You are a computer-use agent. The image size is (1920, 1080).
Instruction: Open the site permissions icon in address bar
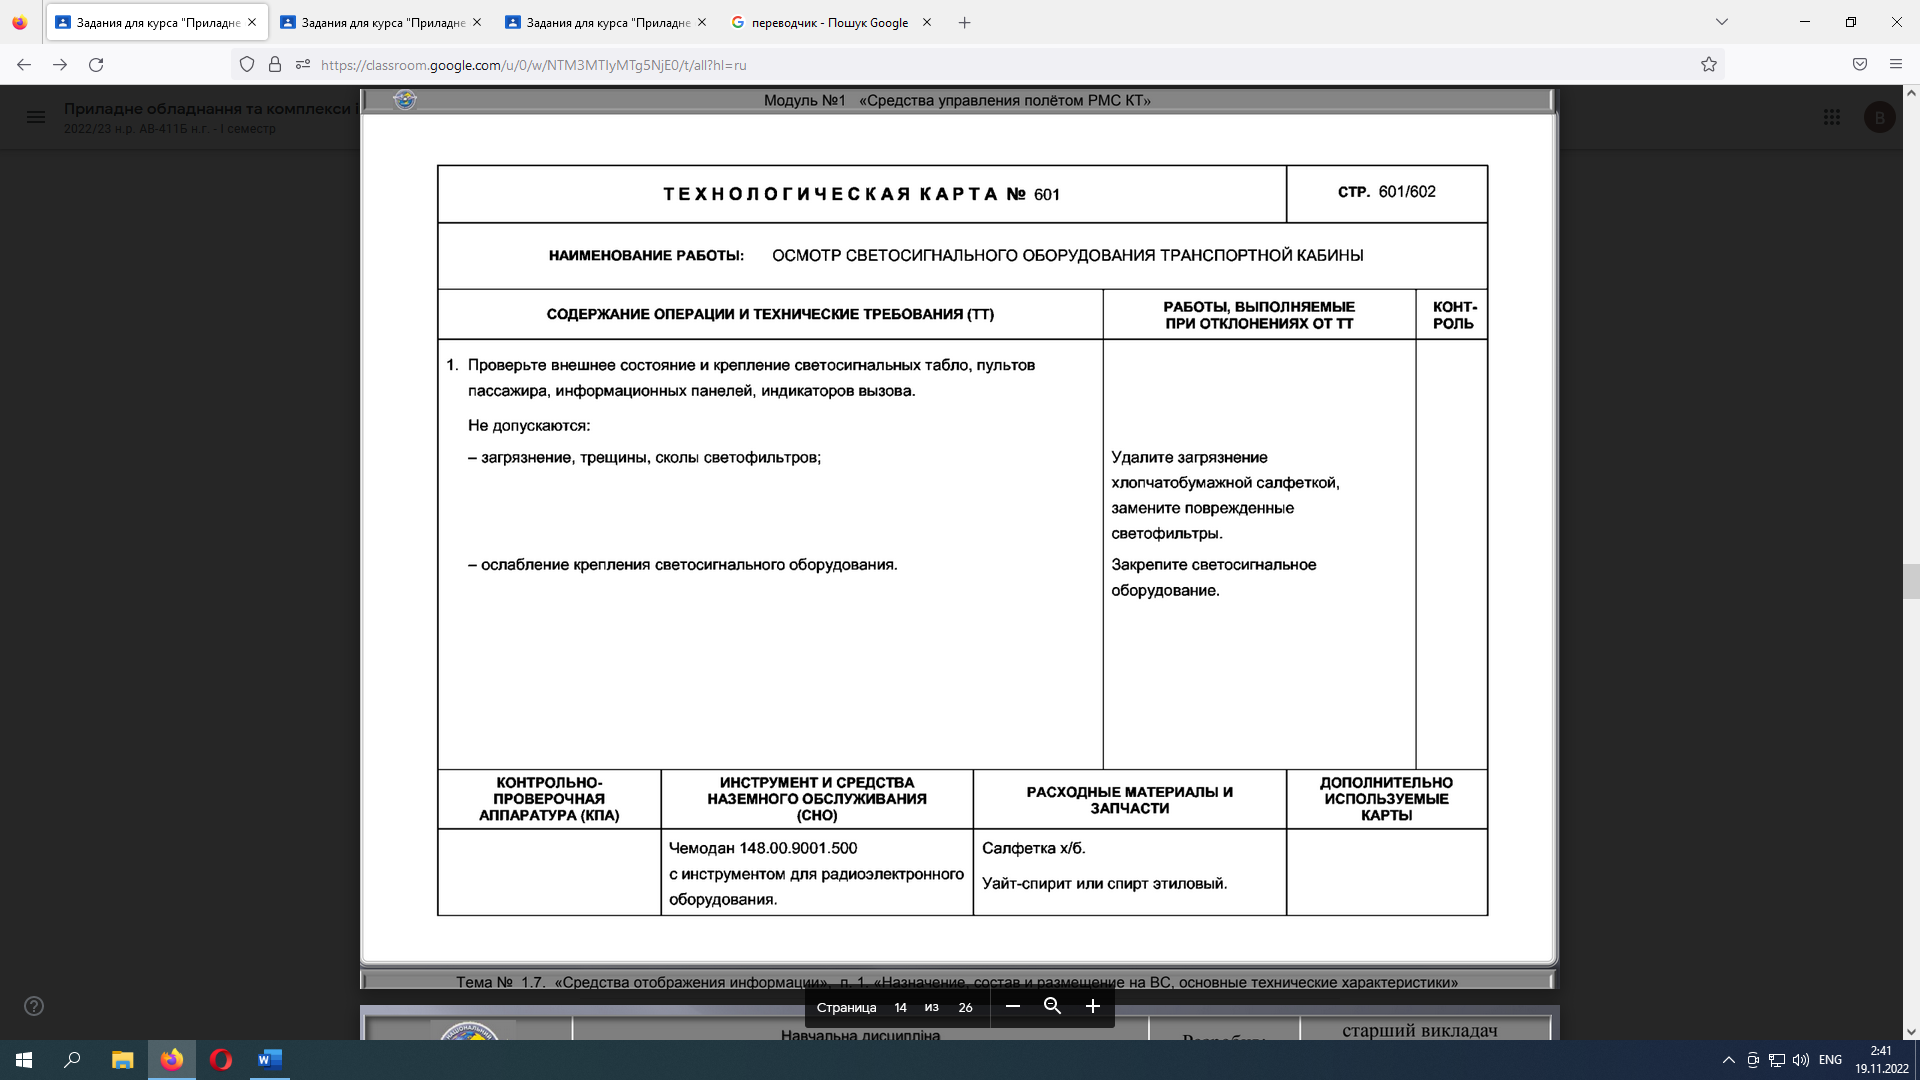303,65
